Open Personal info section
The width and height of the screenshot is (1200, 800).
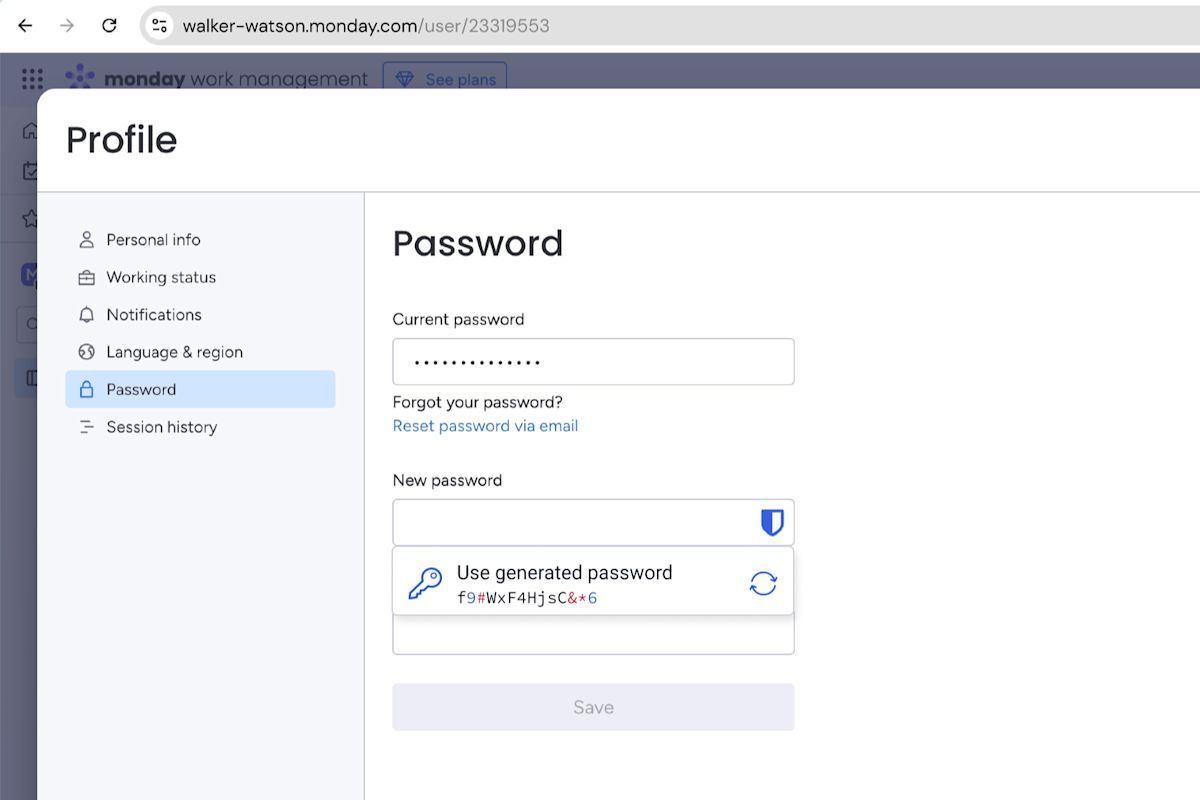(153, 240)
